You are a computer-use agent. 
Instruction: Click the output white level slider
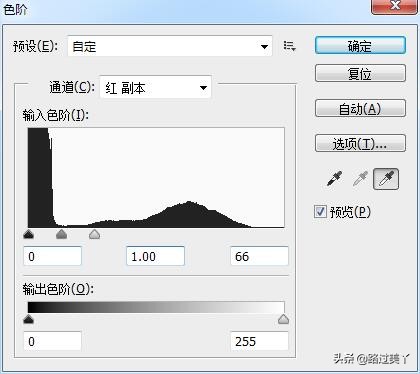pyautogui.click(x=283, y=319)
